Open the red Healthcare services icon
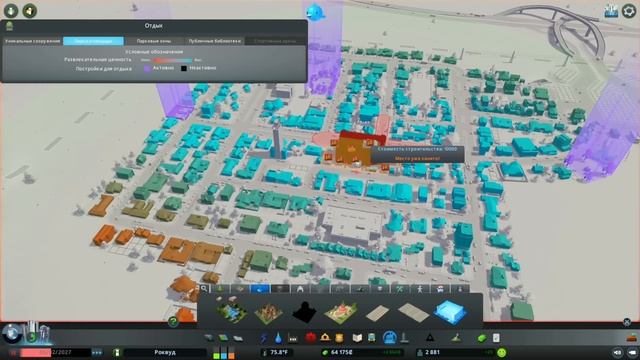The height and width of the screenshot is (360, 640). click(x=311, y=338)
